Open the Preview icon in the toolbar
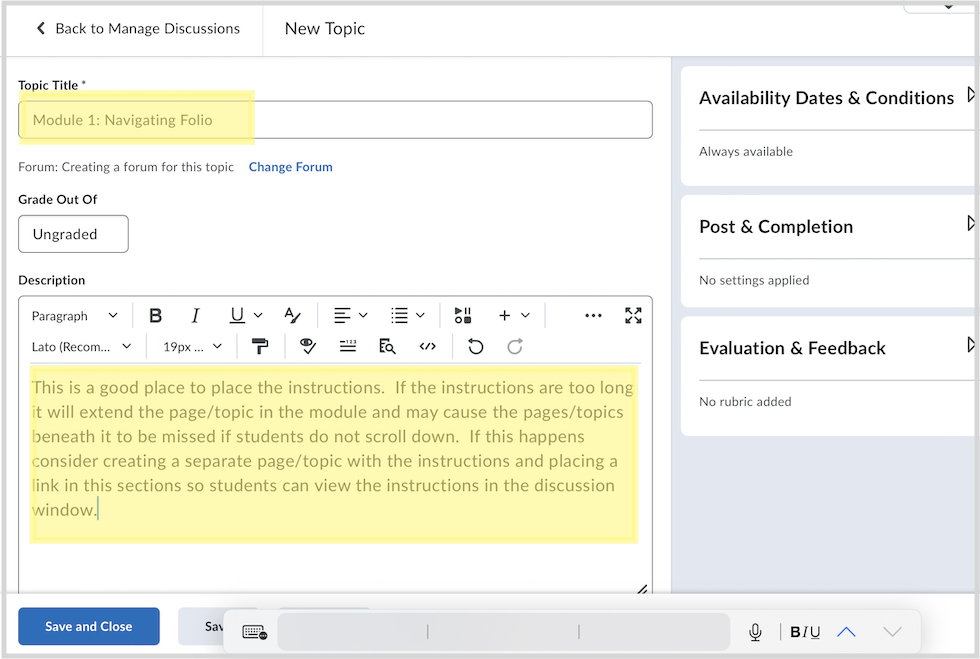This screenshot has width=980, height=659. tap(387, 346)
